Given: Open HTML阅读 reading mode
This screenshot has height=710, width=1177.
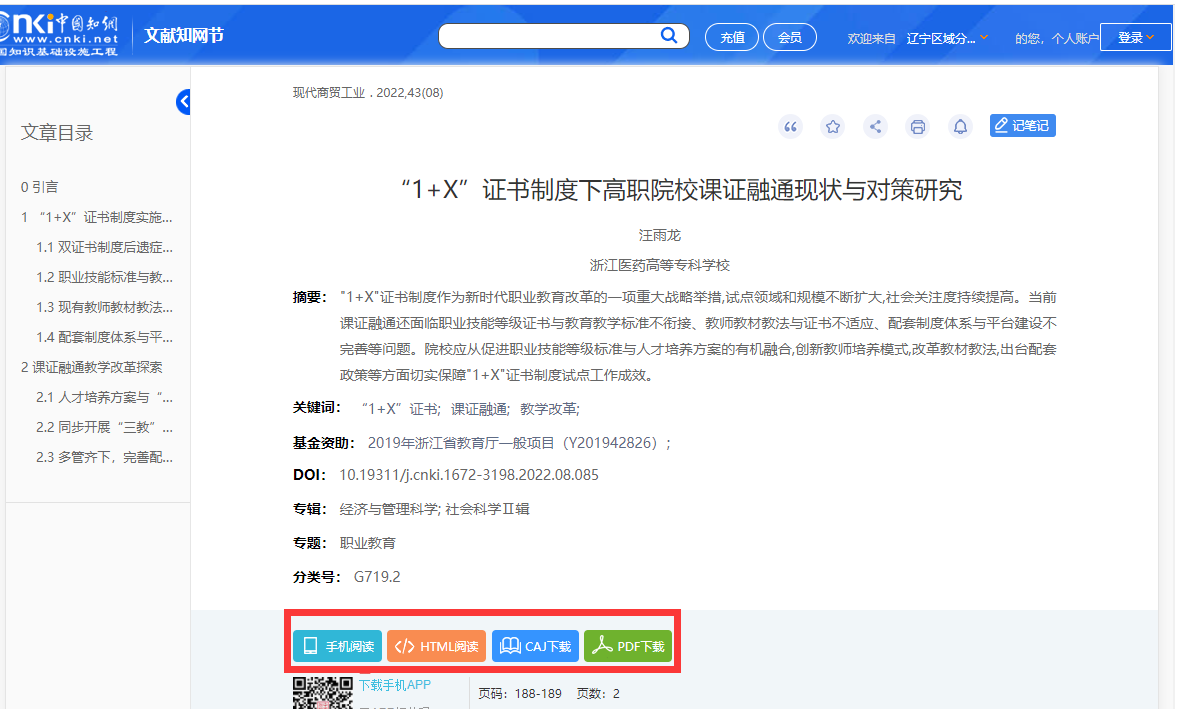Looking at the screenshot, I should [x=436, y=646].
